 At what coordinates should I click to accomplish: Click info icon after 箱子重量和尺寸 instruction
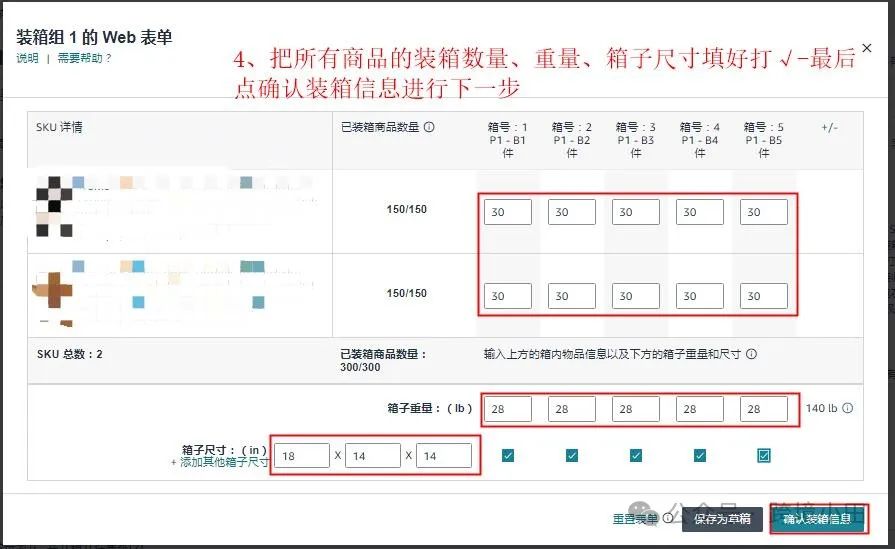coord(751,354)
